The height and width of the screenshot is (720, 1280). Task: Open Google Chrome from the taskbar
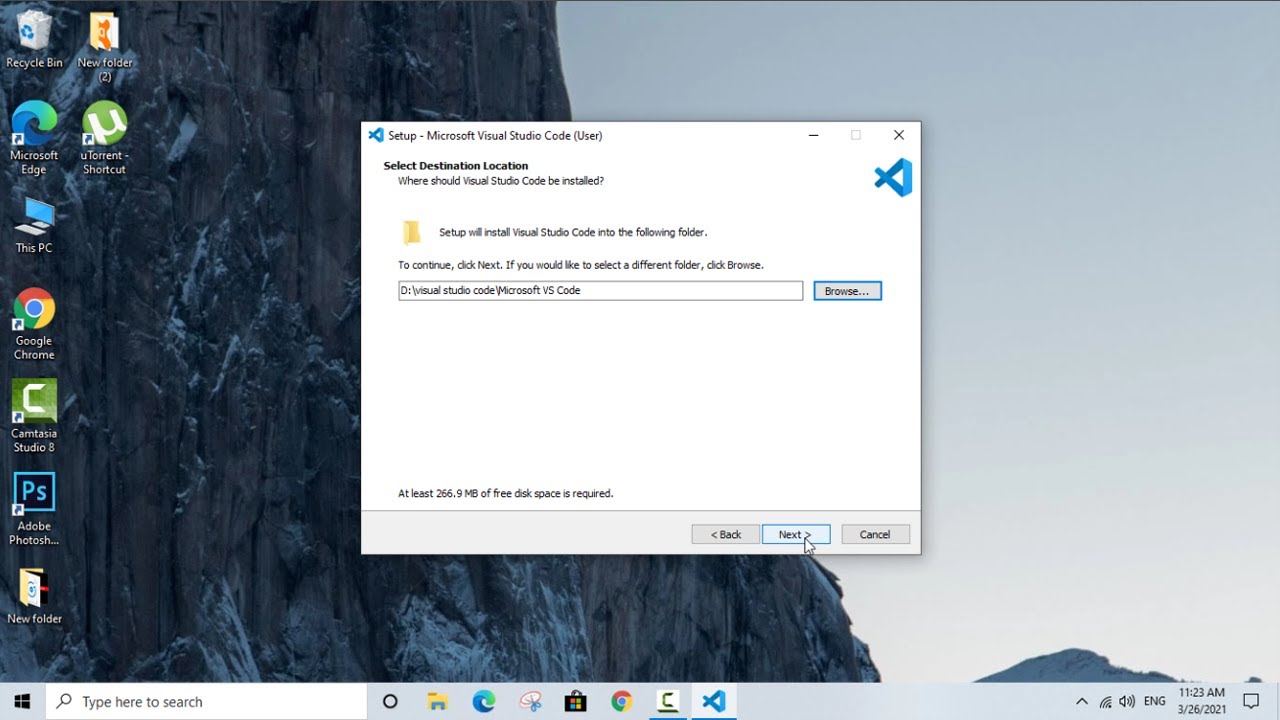tap(621, 702)
